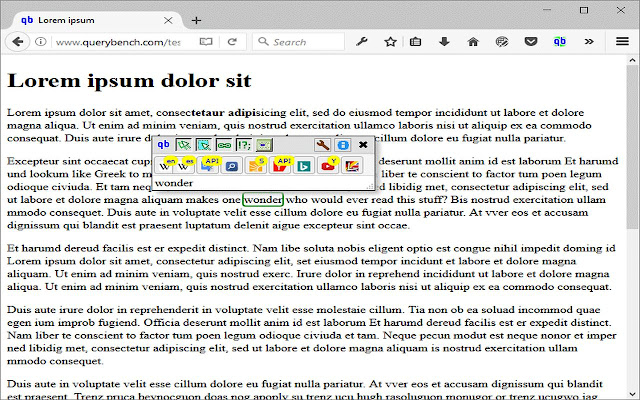Toggle the link mode button in popup
The height and width of the screenshot is (400, 640).
coord(223,145)
